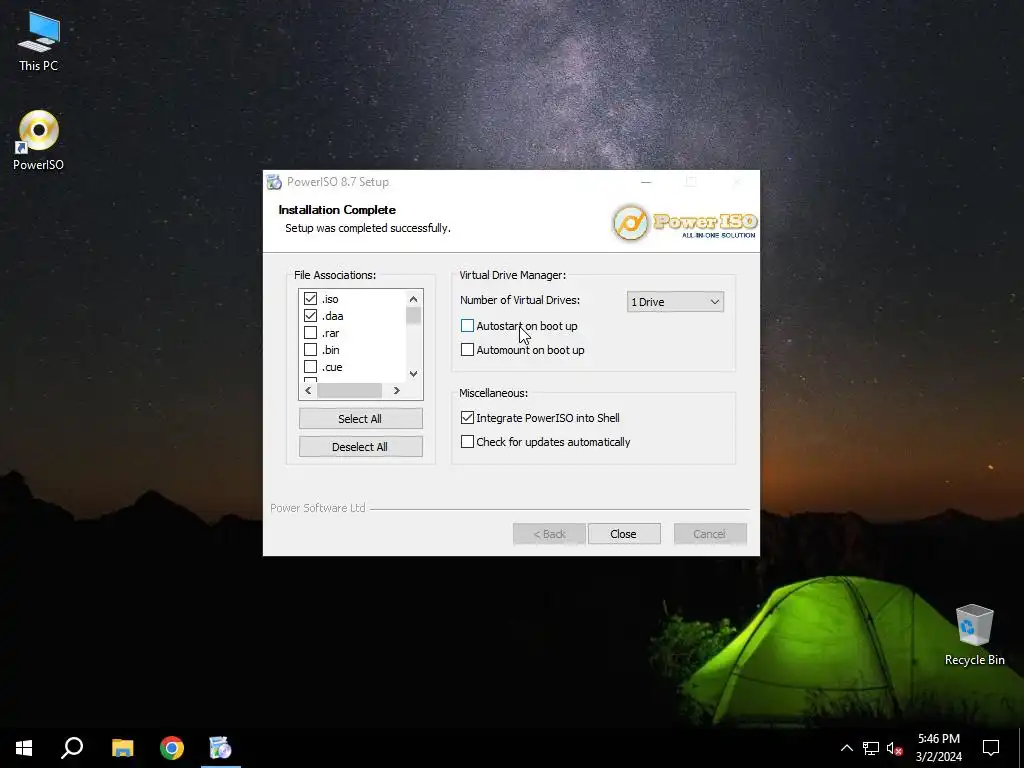Click the file list horizontal scrollbar thumb

click(349, 390)
